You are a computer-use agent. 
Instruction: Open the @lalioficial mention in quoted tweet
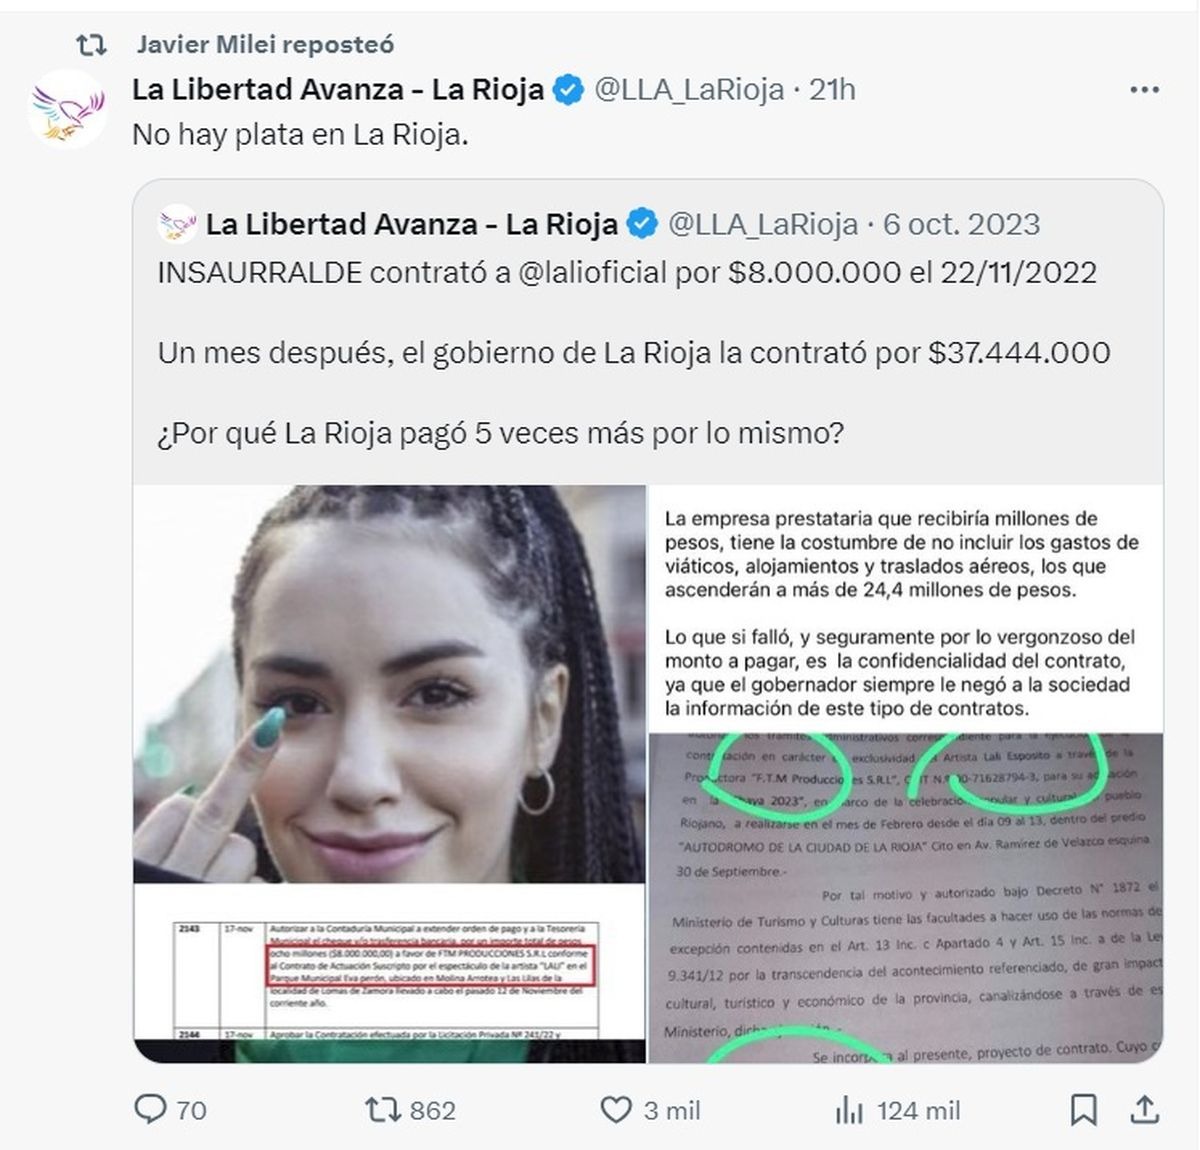[592, 272]
